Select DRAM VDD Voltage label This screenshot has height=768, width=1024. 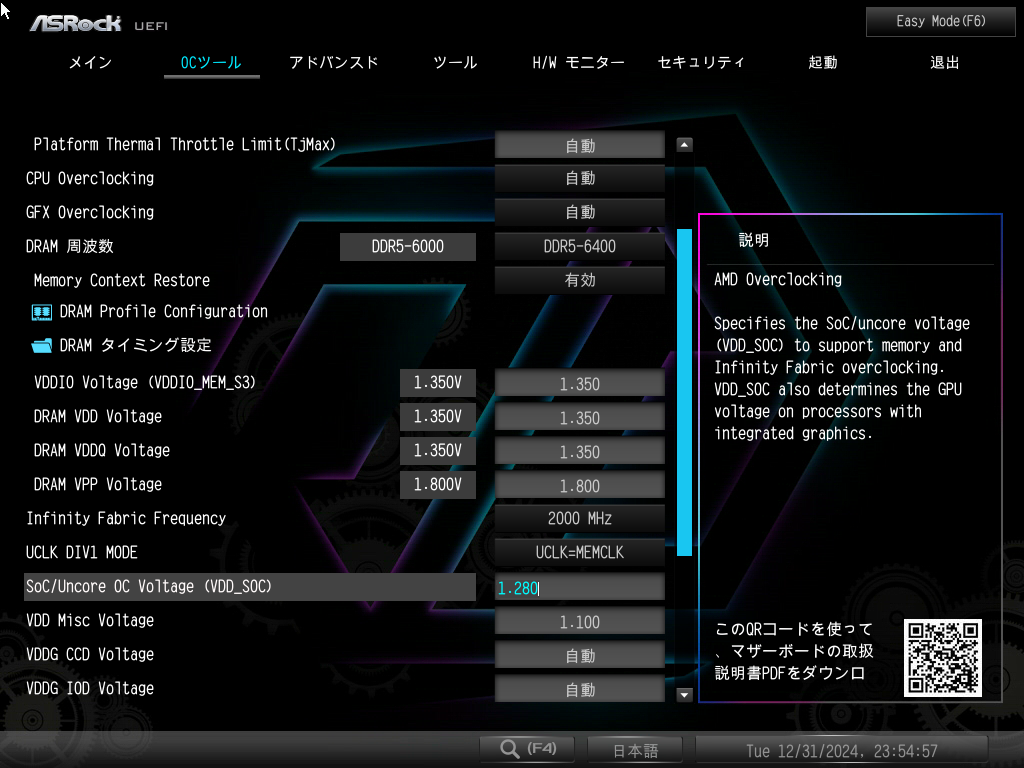[98, 416]
